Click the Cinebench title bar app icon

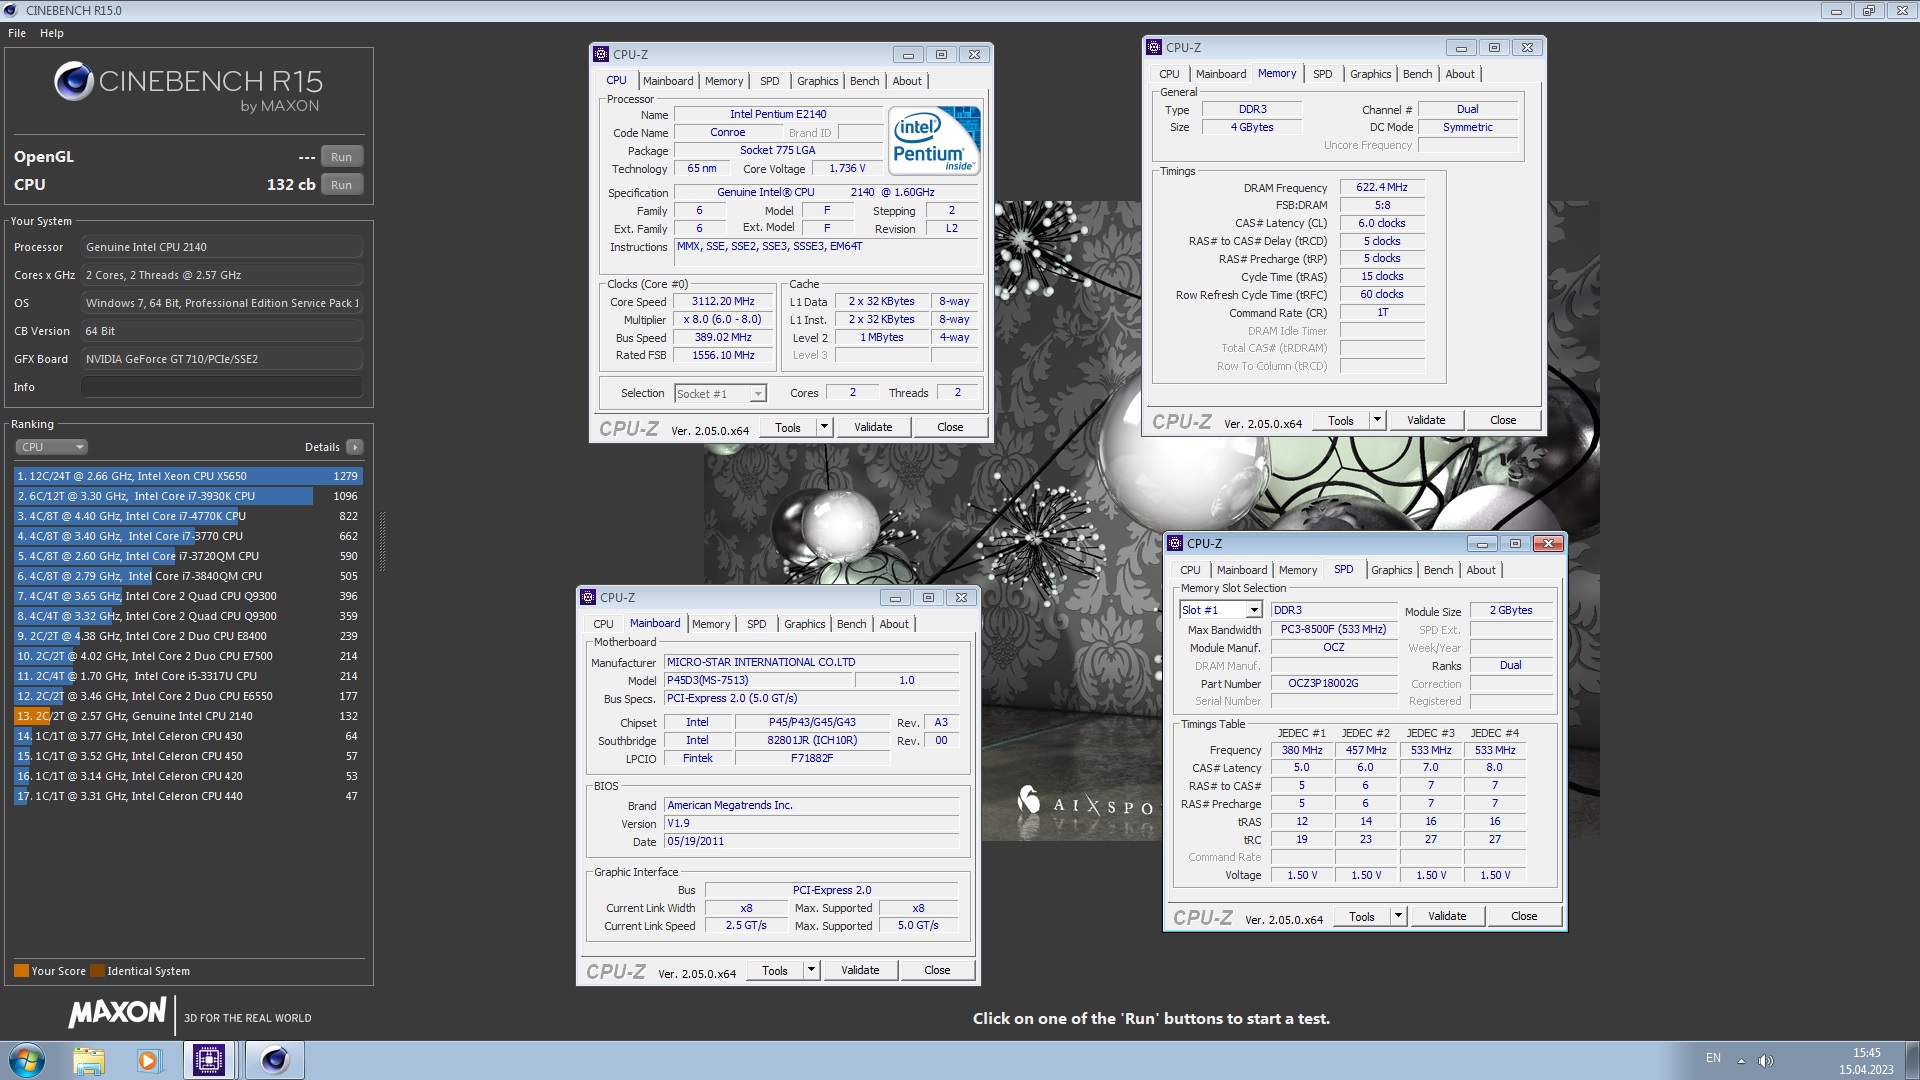click(x=11, y=10)
